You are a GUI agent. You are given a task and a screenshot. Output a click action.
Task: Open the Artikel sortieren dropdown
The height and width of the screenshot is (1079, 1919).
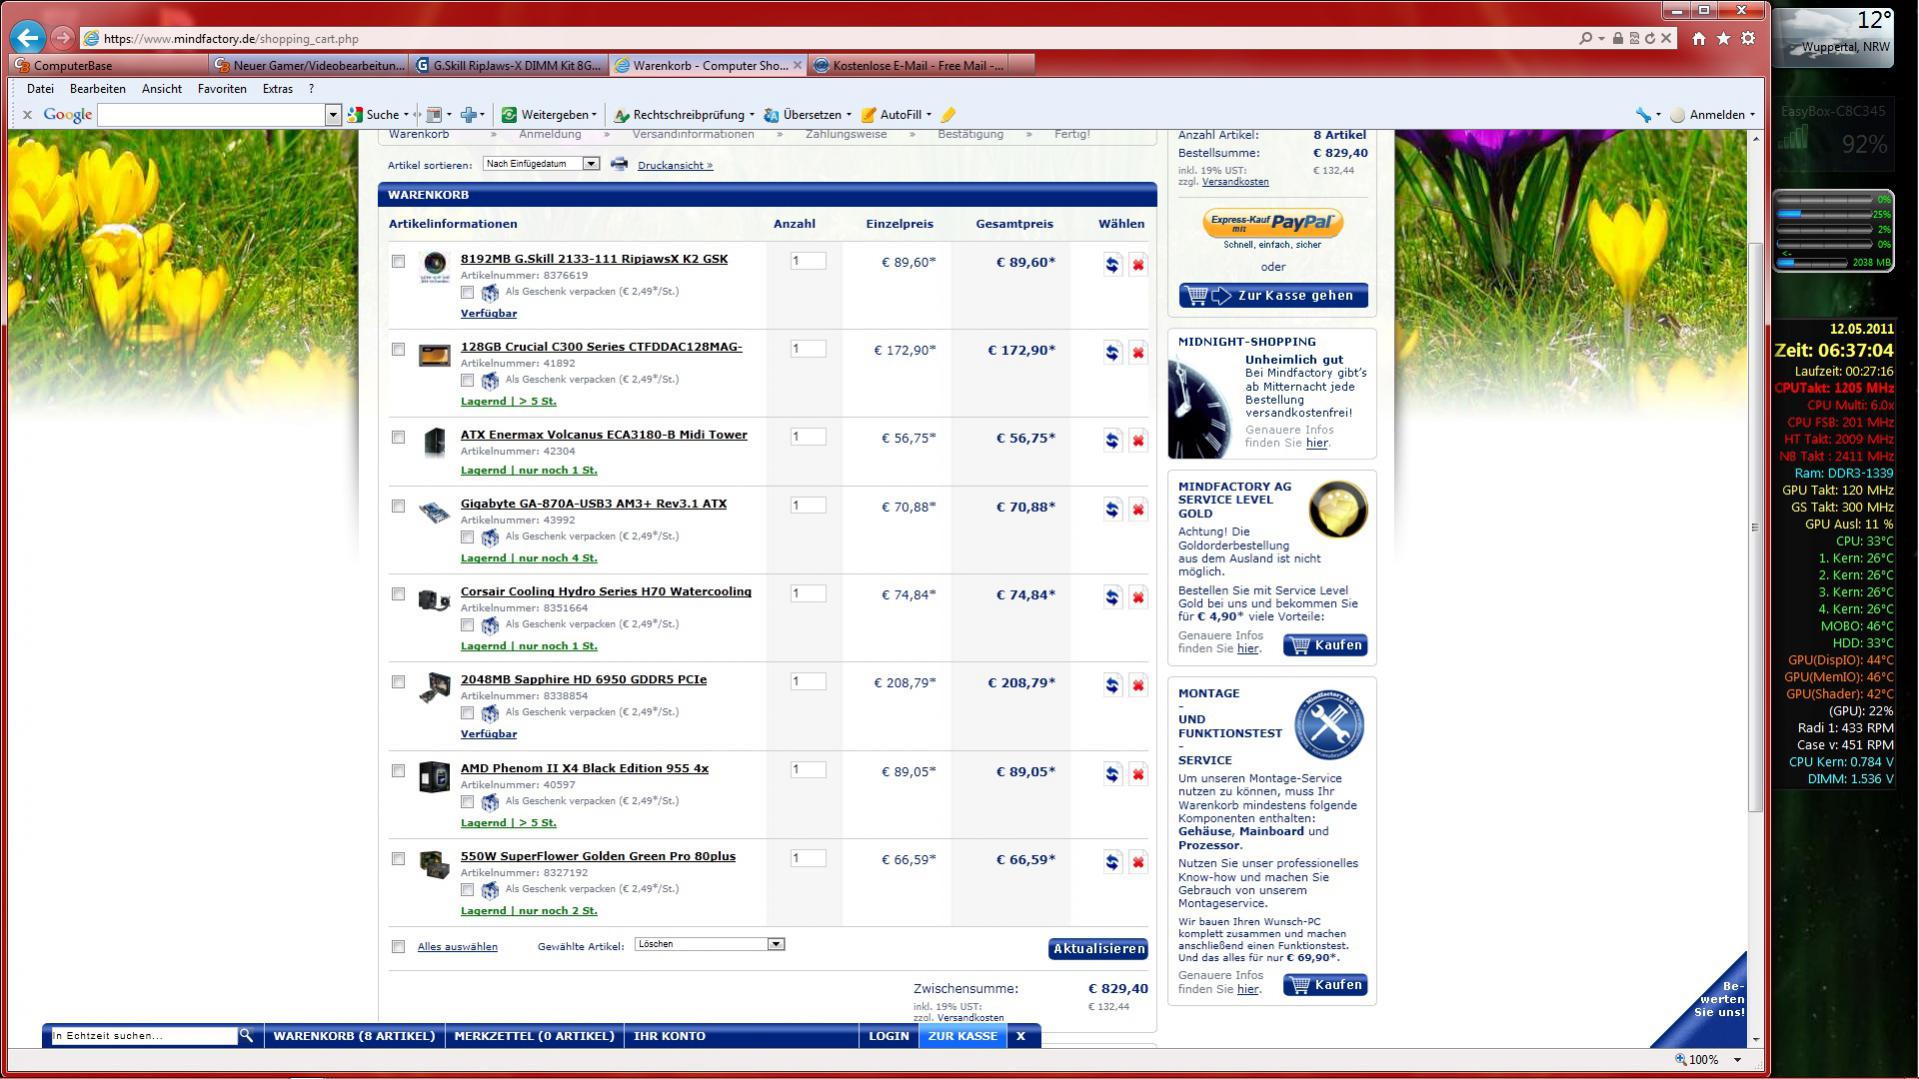pos(541,164)
